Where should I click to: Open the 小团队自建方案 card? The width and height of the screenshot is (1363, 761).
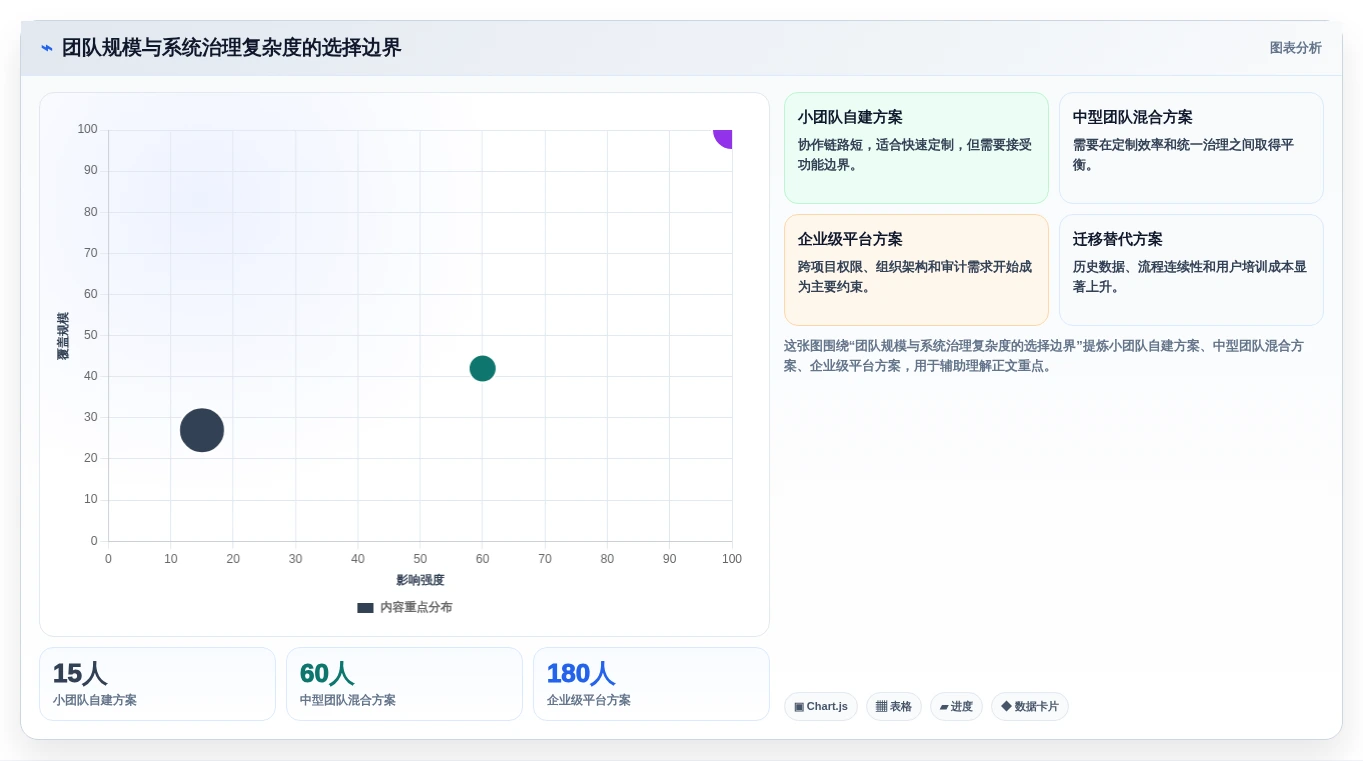tap(916, 148)
